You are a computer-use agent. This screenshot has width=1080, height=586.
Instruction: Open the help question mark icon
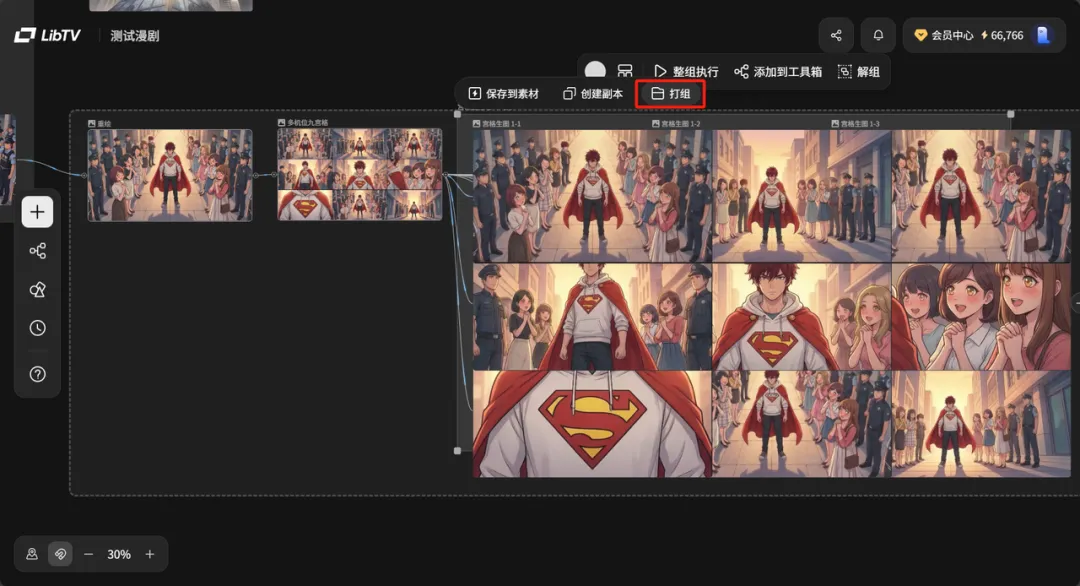click(x=37, y=374)
